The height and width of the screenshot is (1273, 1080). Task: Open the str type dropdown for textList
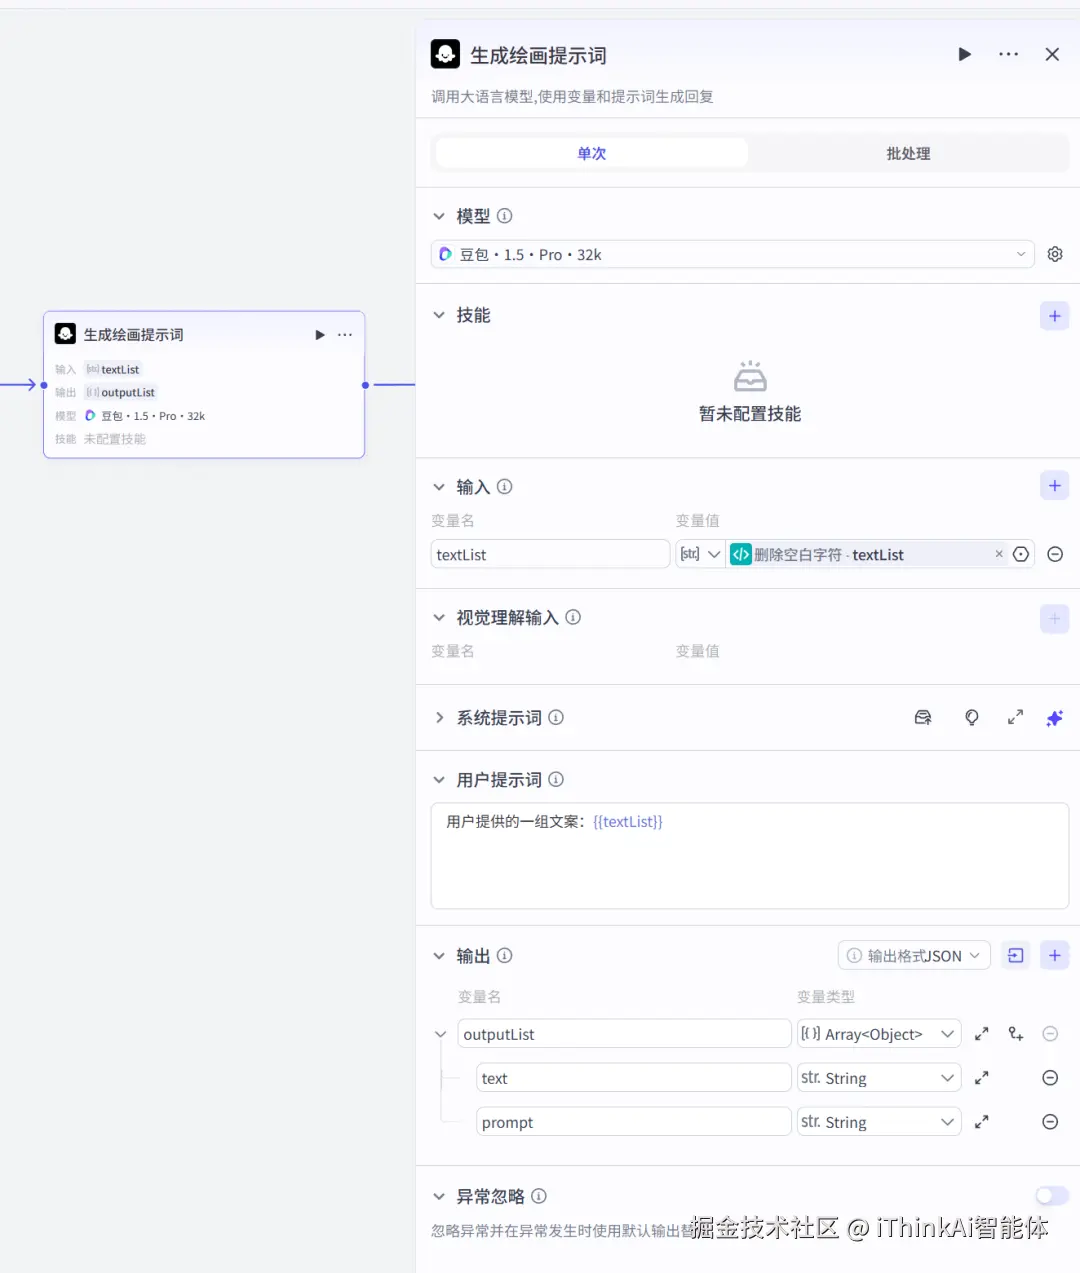tap(700, 554)
